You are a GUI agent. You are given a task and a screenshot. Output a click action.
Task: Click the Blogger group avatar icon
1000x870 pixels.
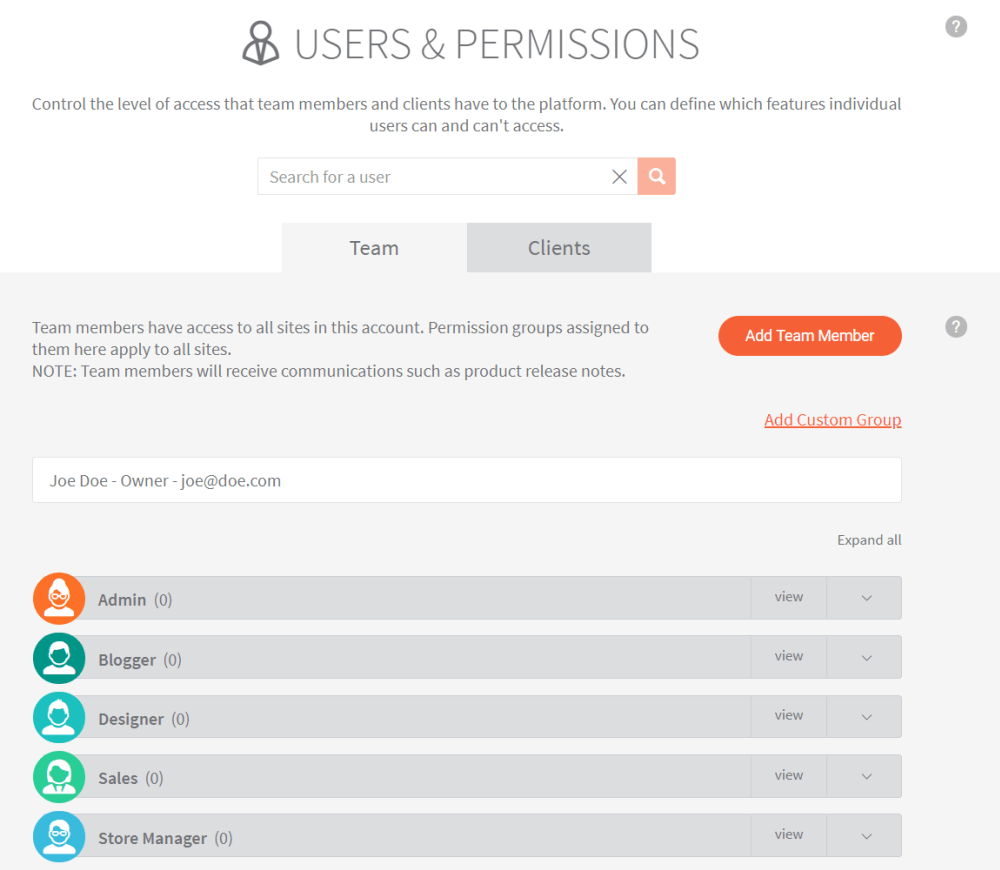59,658
